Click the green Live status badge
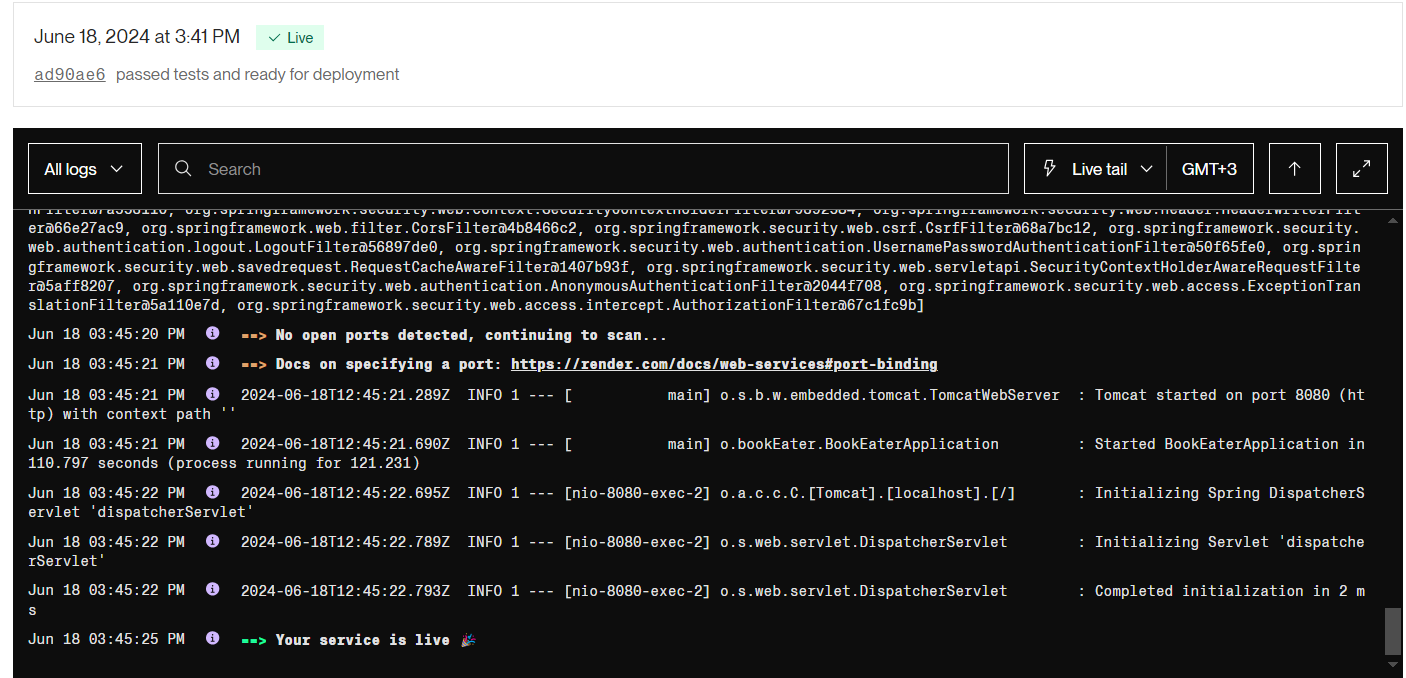The height and width of the screenshot is (678, 1406). point(290,38)
